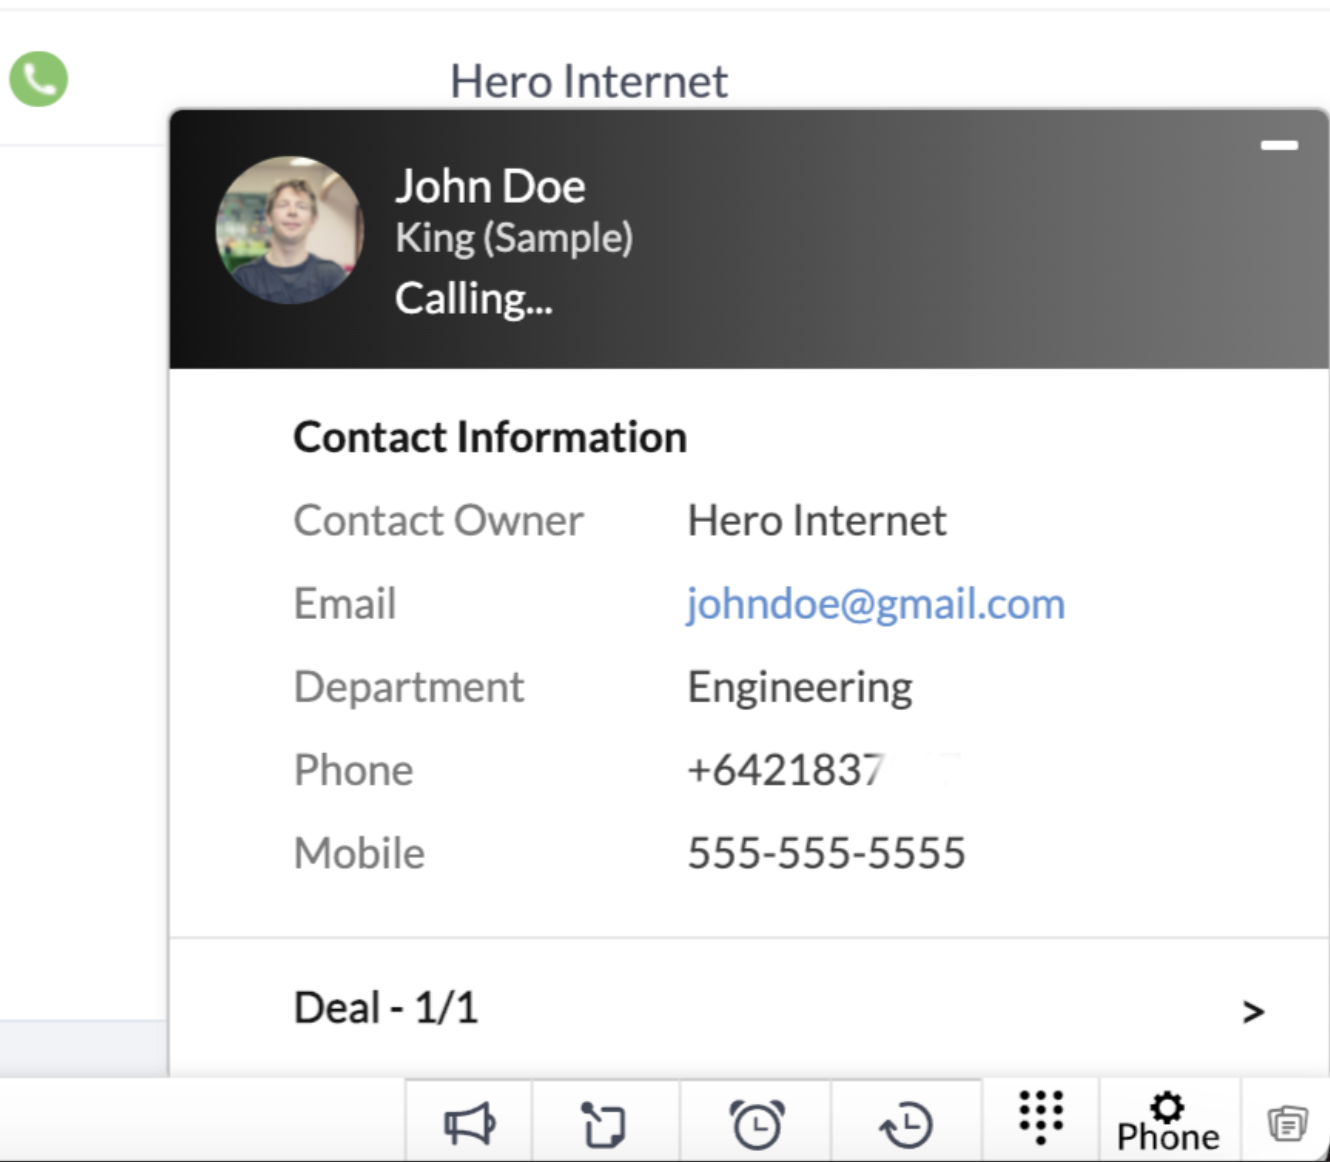Click the King (Sample) account name
The image size is (1330, 1162).
pyautogui.click(x=514, y=239)
